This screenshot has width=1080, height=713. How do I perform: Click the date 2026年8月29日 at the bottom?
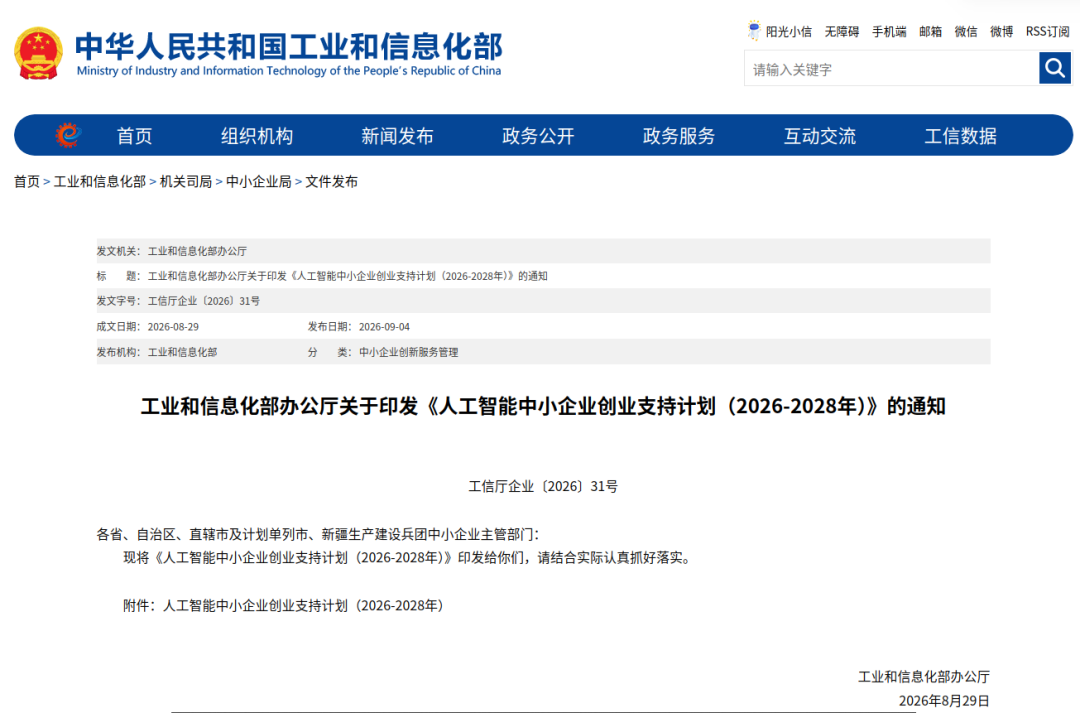[x=944, y=701]
